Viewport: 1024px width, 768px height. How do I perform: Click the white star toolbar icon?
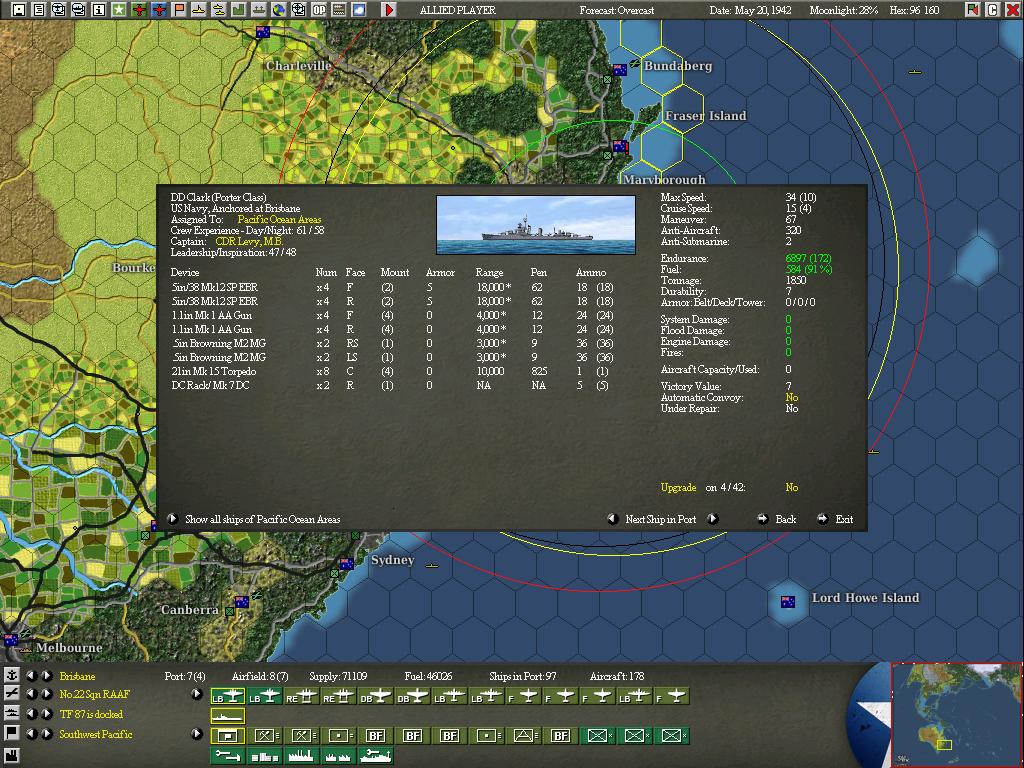pyautogui.click(x=119, y=10)
